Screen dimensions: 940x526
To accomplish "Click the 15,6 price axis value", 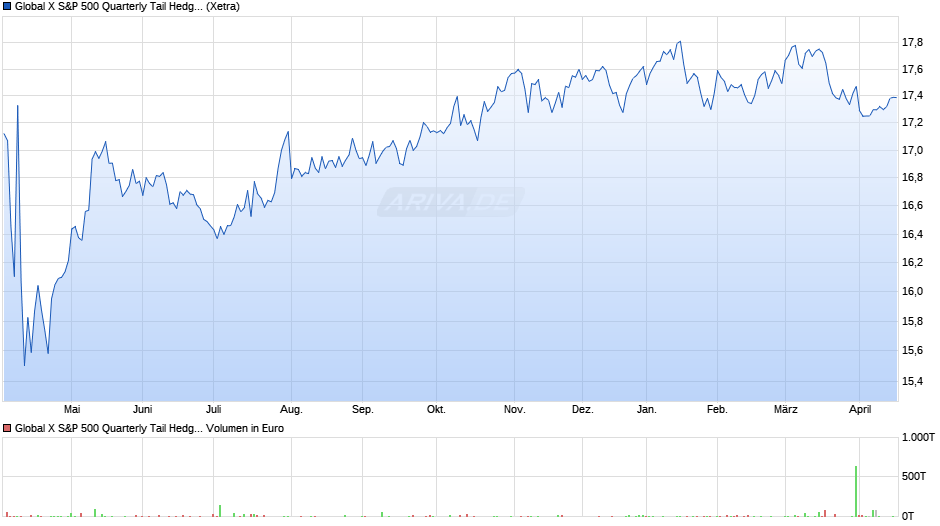I will point(912,350).
